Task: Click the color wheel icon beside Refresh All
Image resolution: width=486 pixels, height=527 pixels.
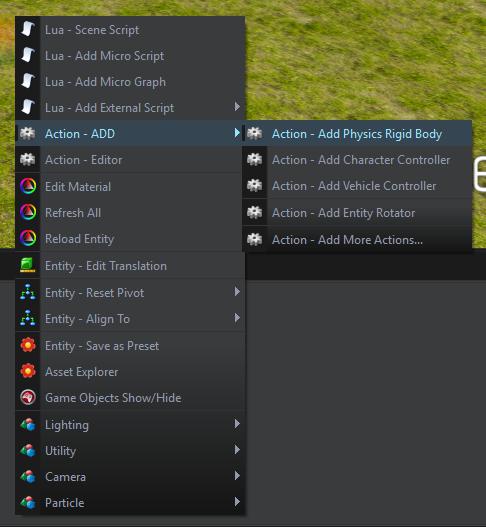Action: 28,213
